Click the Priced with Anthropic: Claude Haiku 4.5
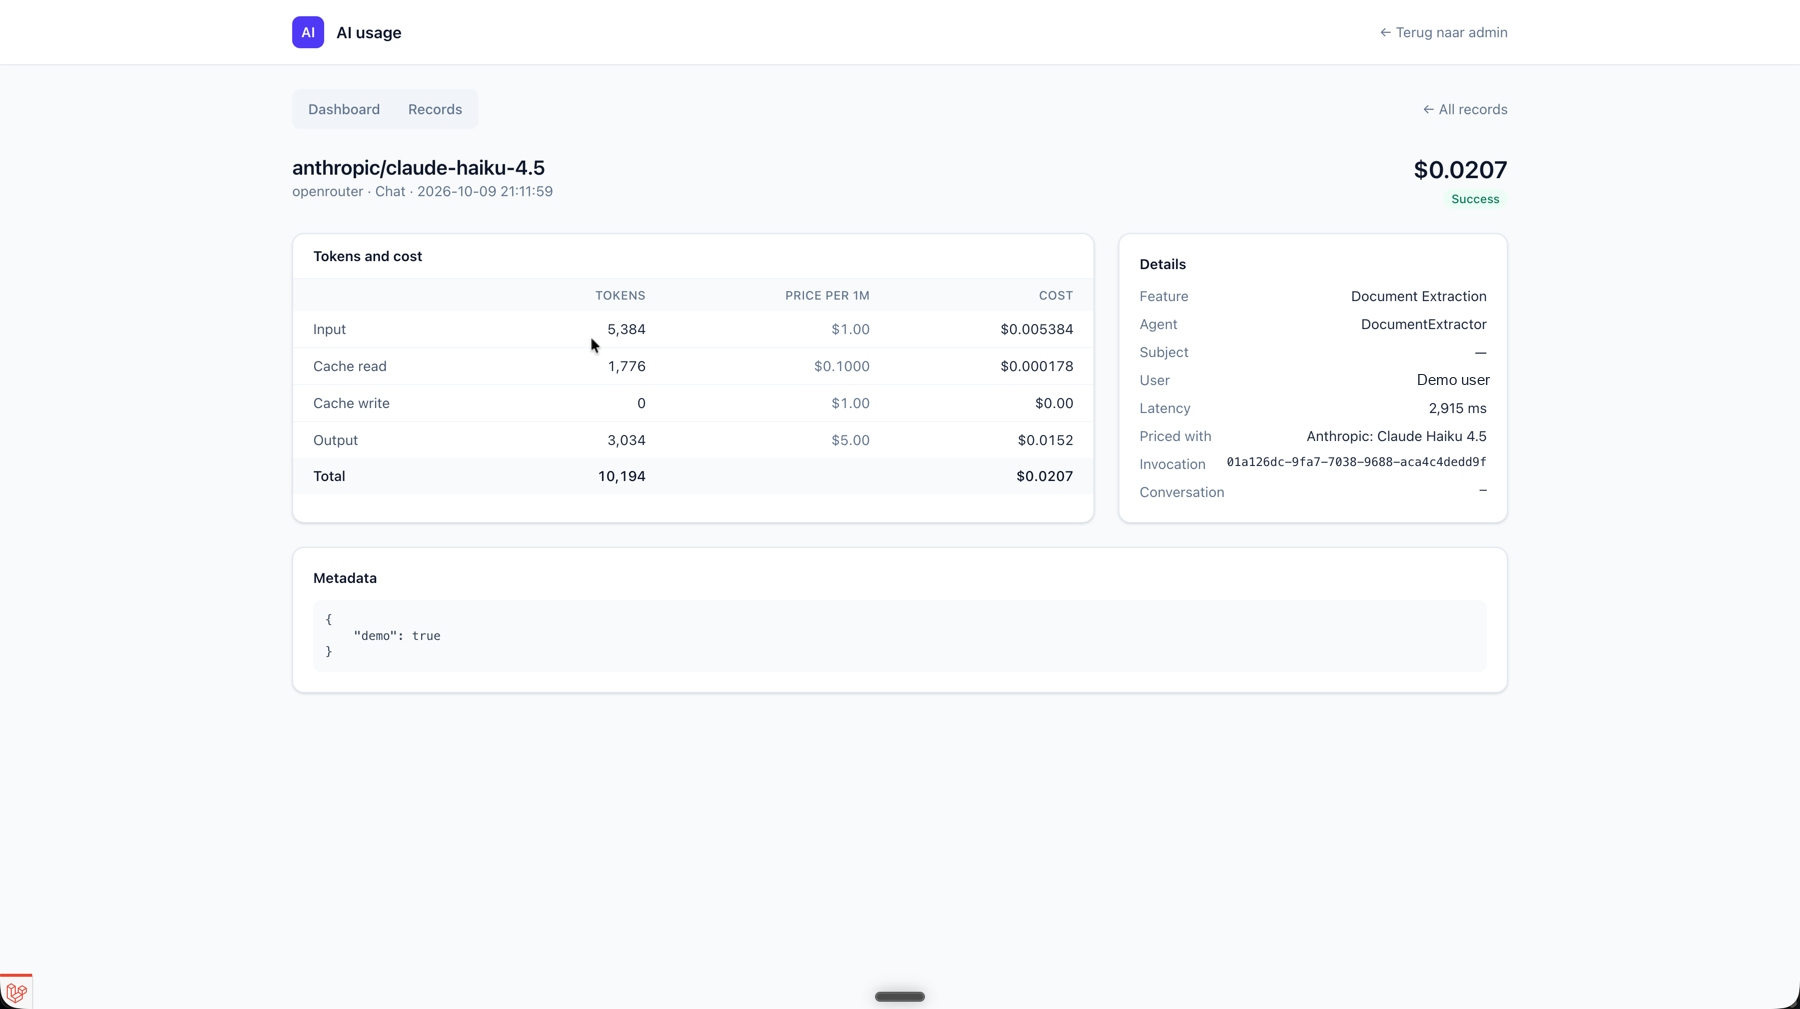1800x1009 pixels. (x=1396, y=436)
